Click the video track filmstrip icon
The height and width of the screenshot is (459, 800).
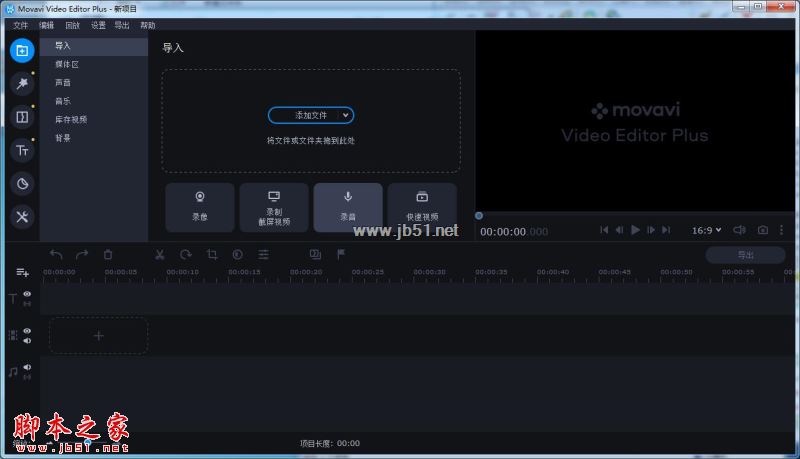pyautogui.click(x=13, y=335)
